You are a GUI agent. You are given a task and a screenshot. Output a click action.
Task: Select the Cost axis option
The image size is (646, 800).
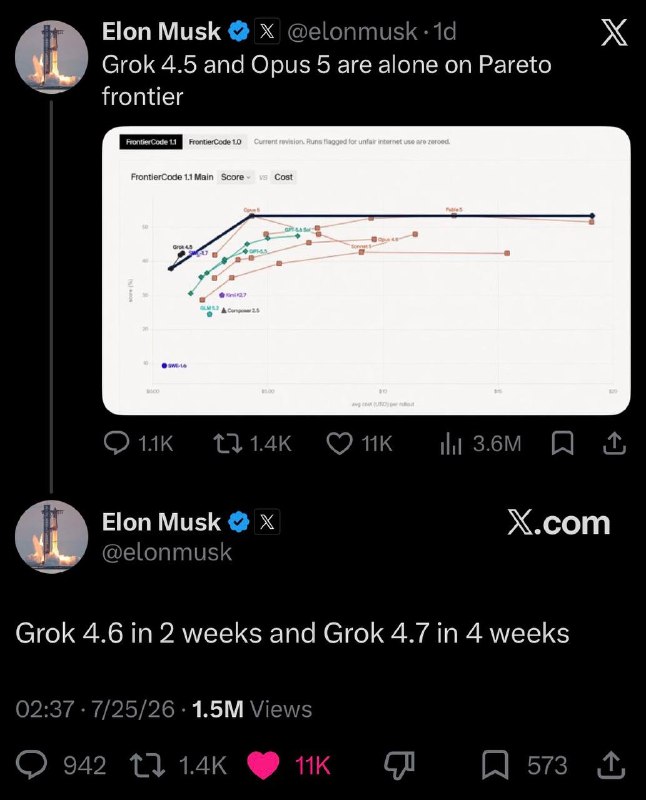click(x=283, y=177)
